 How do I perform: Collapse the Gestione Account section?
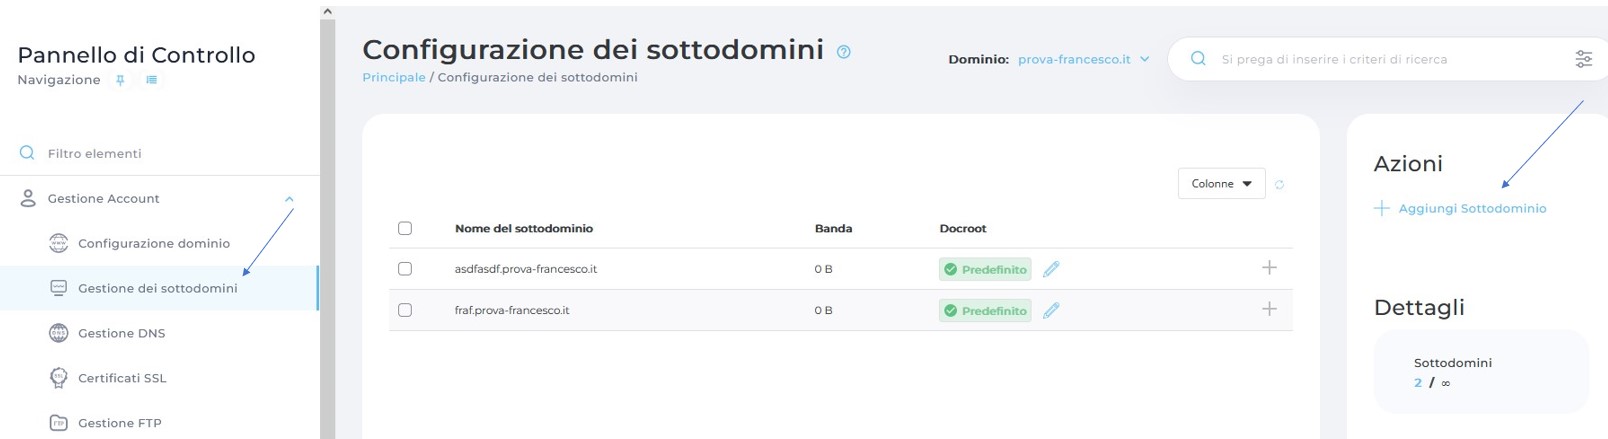tap(289, 199)
